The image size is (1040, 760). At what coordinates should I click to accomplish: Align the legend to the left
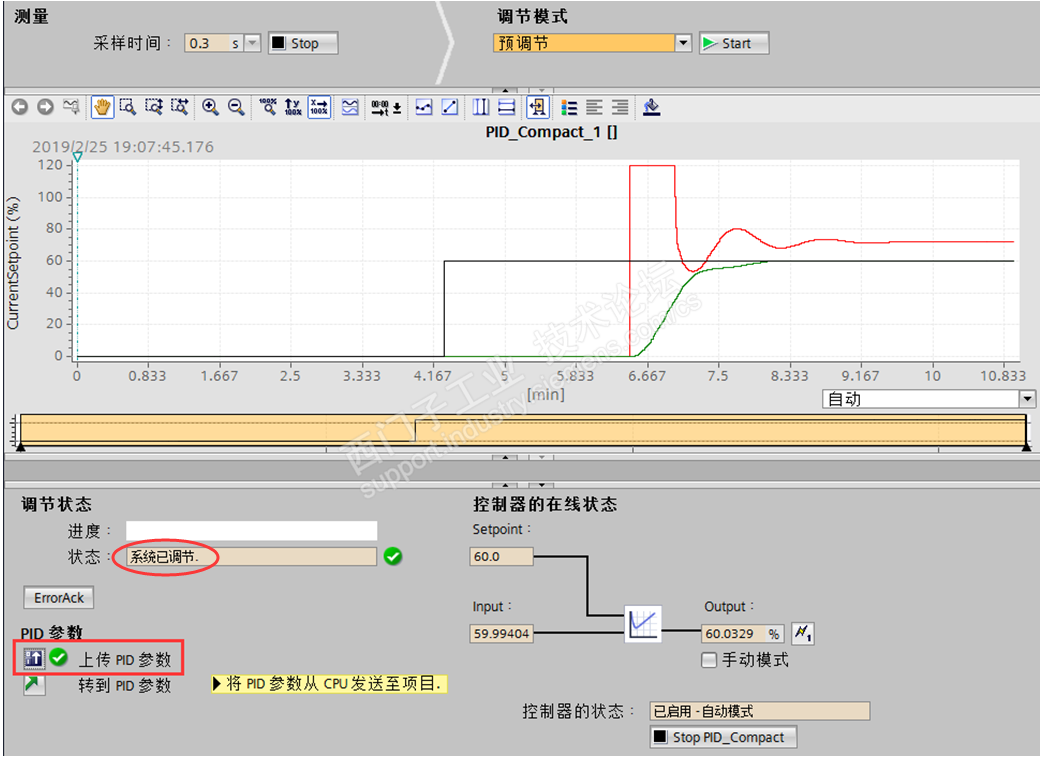(594, 107)
